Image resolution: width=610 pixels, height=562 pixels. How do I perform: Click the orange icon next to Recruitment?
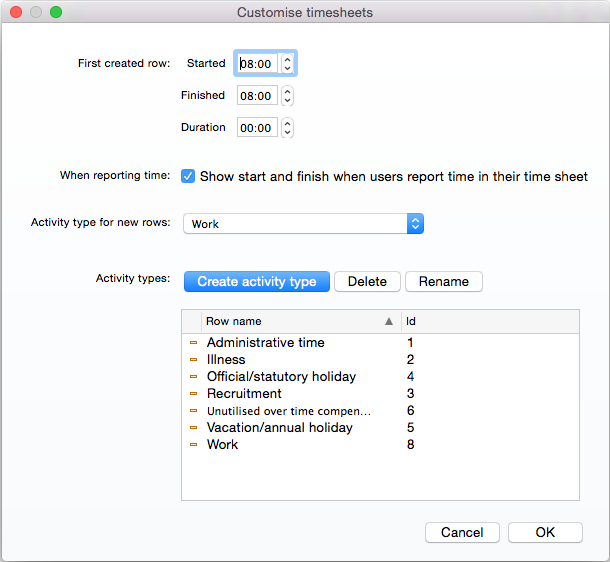tap(193, 394)
